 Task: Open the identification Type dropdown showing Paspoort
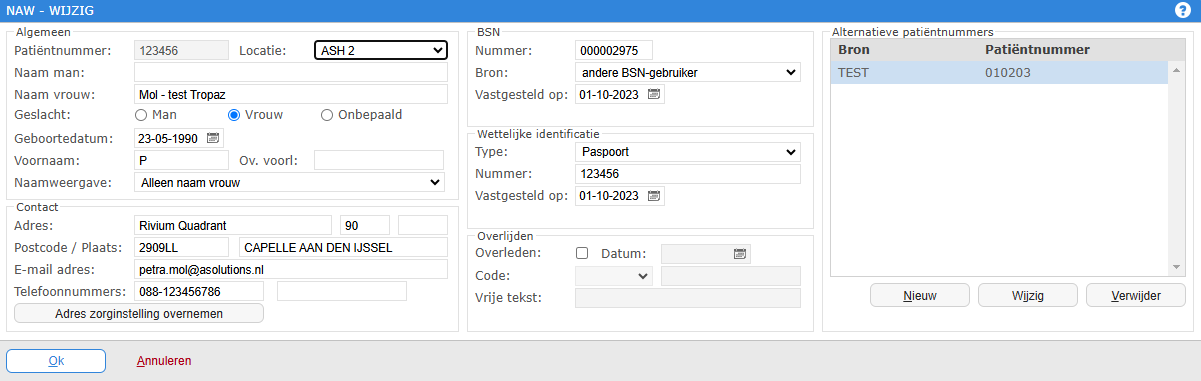coord(688,152)
